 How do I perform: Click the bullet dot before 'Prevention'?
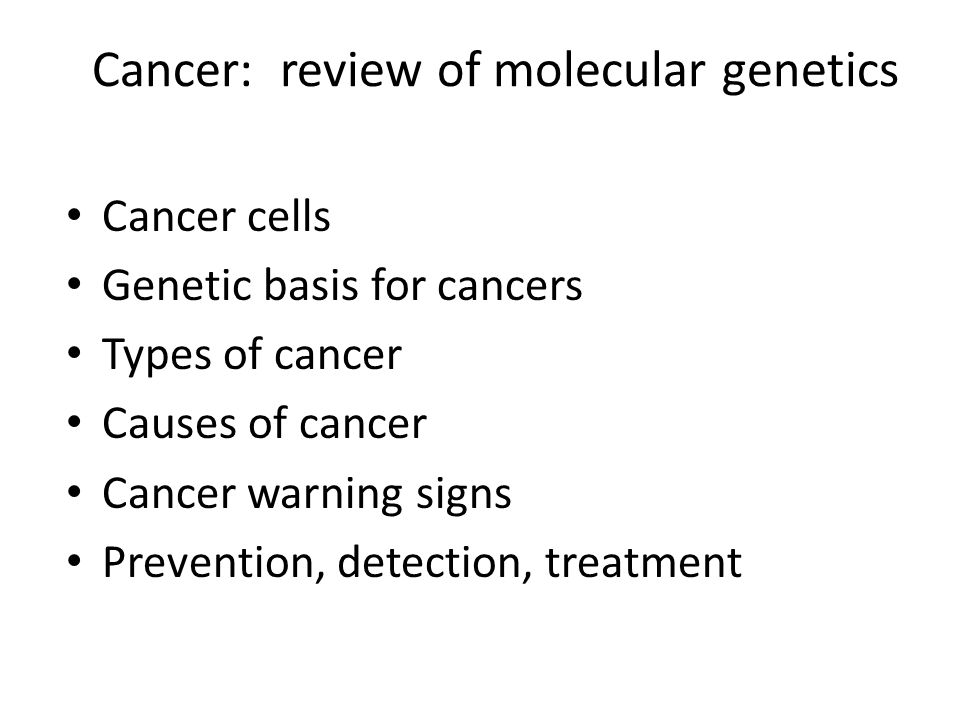tap(74, 561)
